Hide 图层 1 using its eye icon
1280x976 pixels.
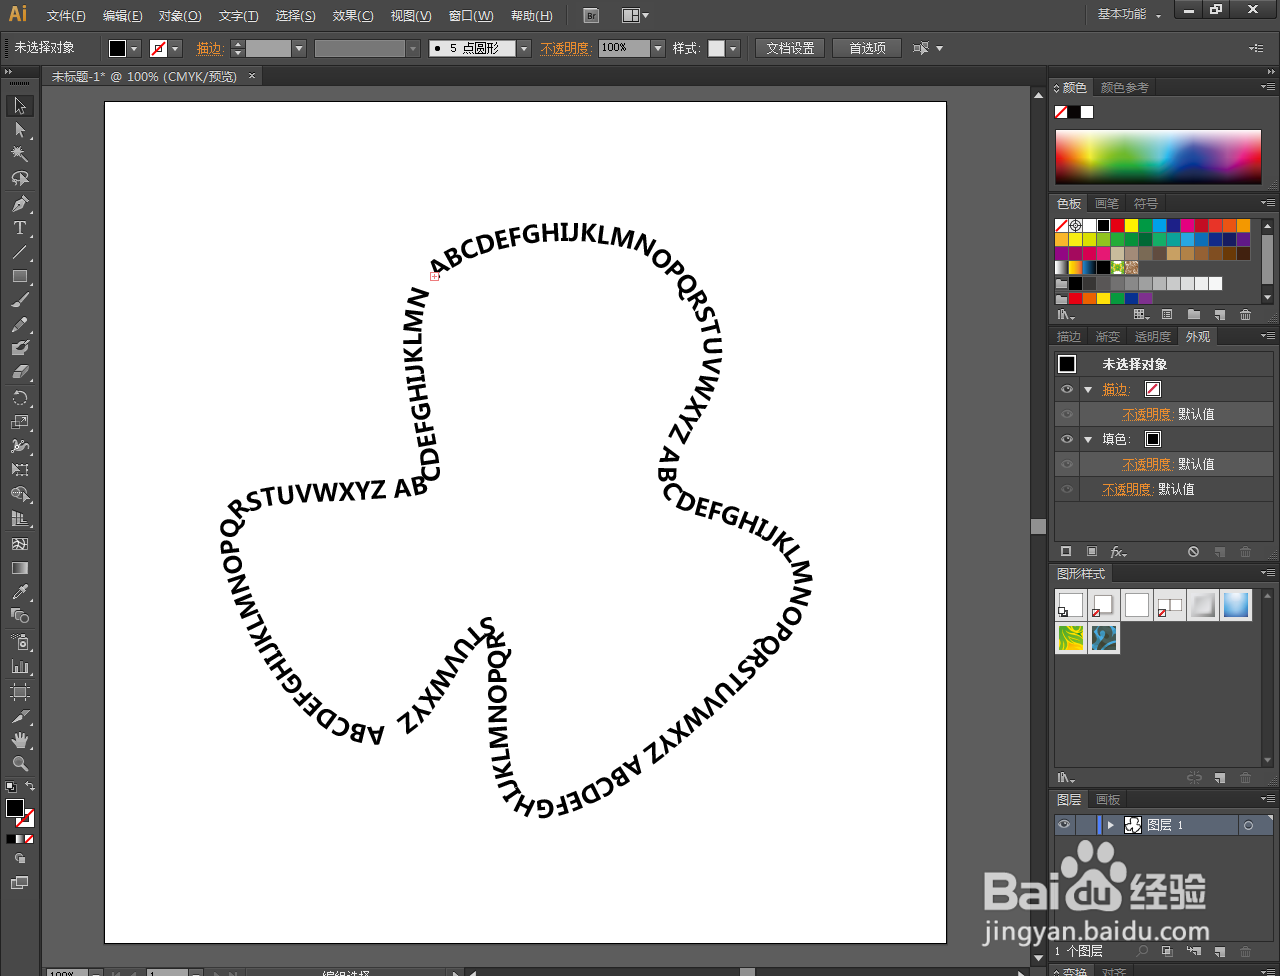point(1064,825)
